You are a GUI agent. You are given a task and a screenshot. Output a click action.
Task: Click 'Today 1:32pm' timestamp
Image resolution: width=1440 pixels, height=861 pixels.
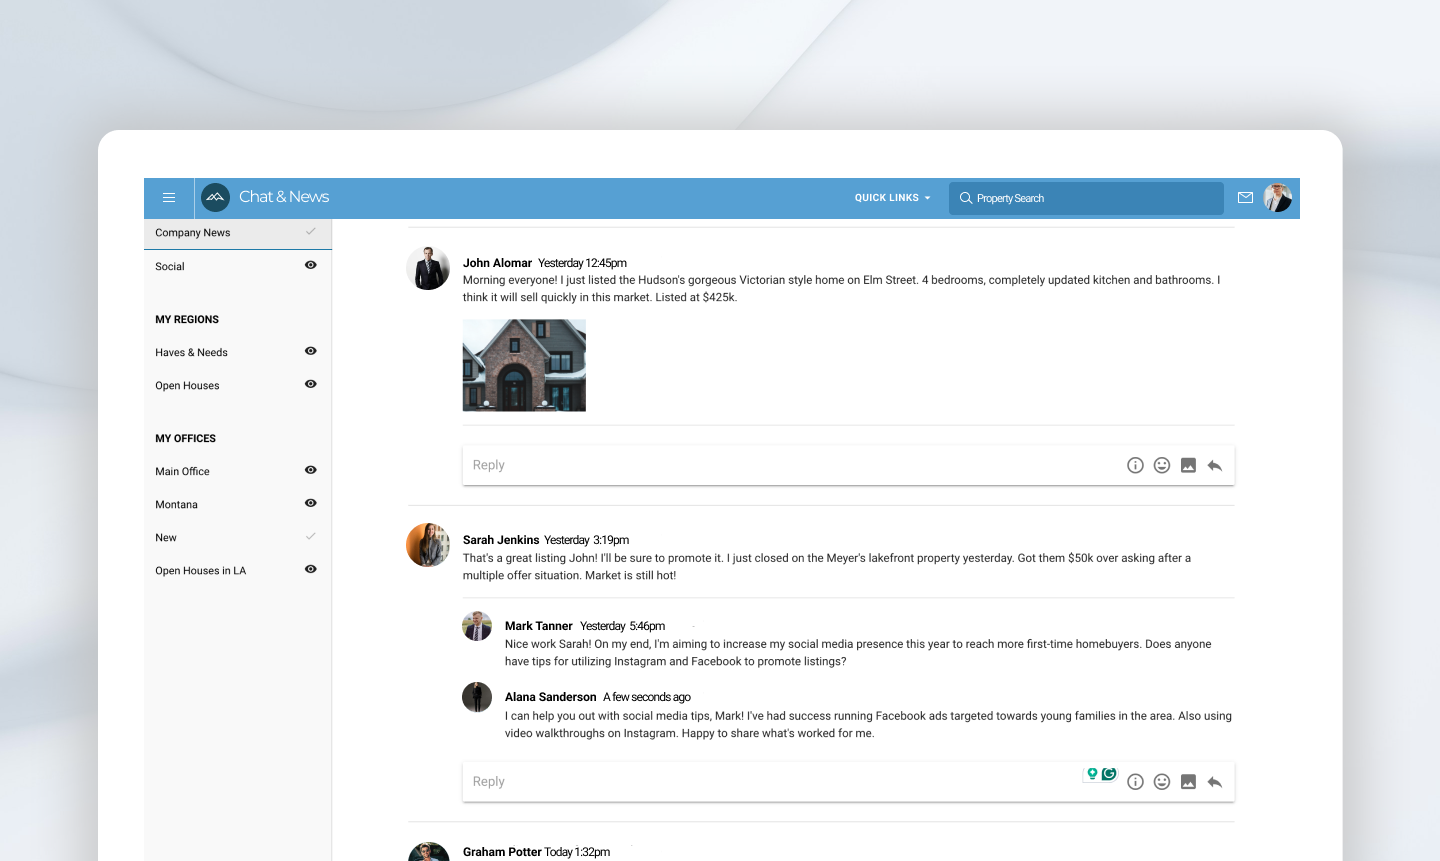577,852
